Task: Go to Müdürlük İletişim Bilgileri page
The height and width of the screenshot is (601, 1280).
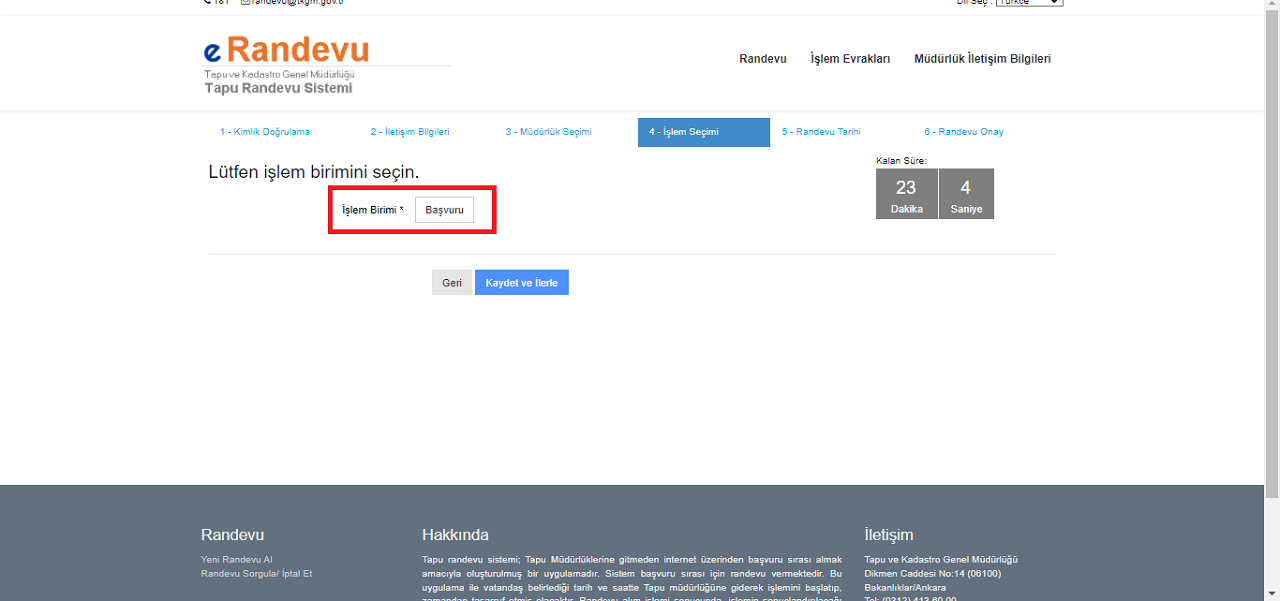Action: tap(982, 59)
